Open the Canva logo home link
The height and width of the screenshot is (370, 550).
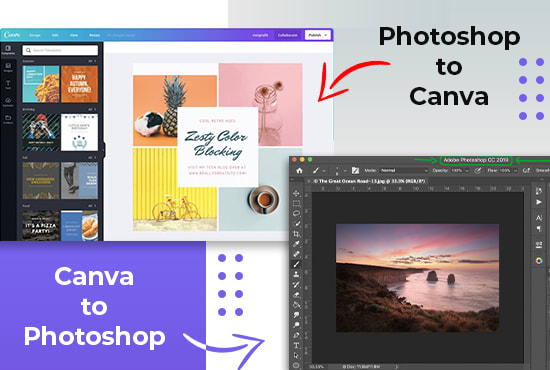12,35
